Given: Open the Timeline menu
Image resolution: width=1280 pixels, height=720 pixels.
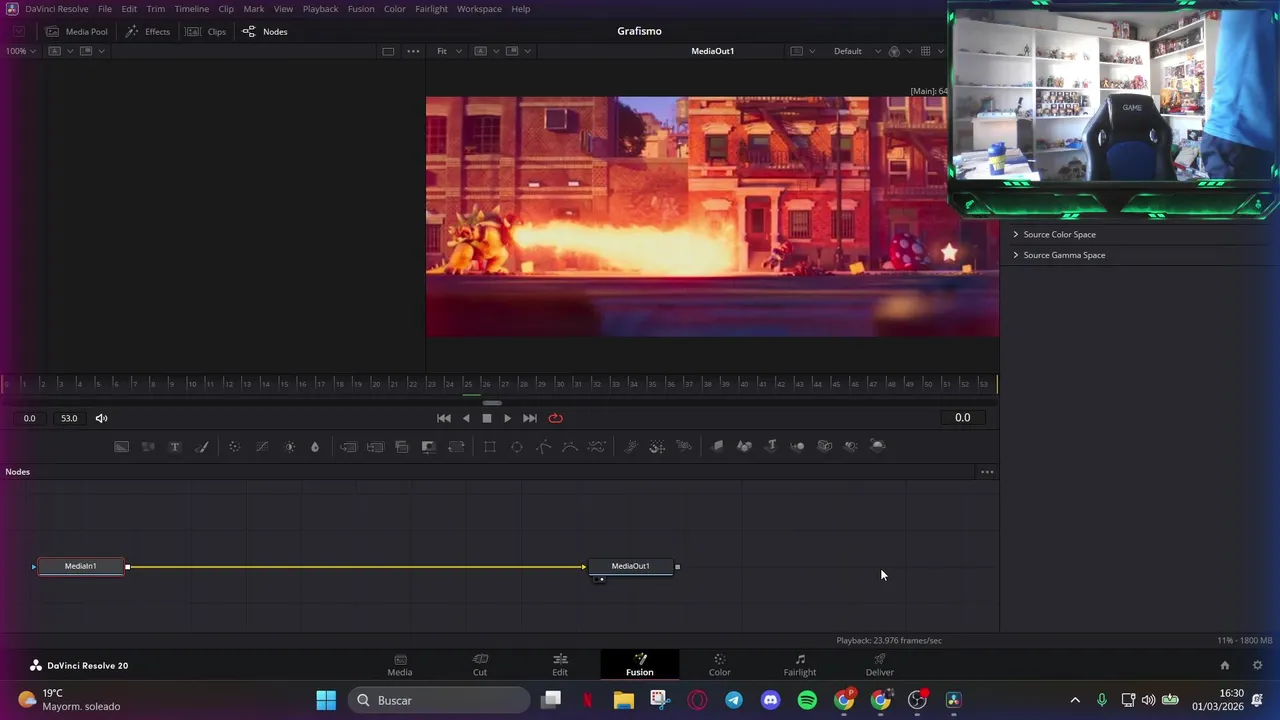Looking at the screenshot, I should [192, 9].
